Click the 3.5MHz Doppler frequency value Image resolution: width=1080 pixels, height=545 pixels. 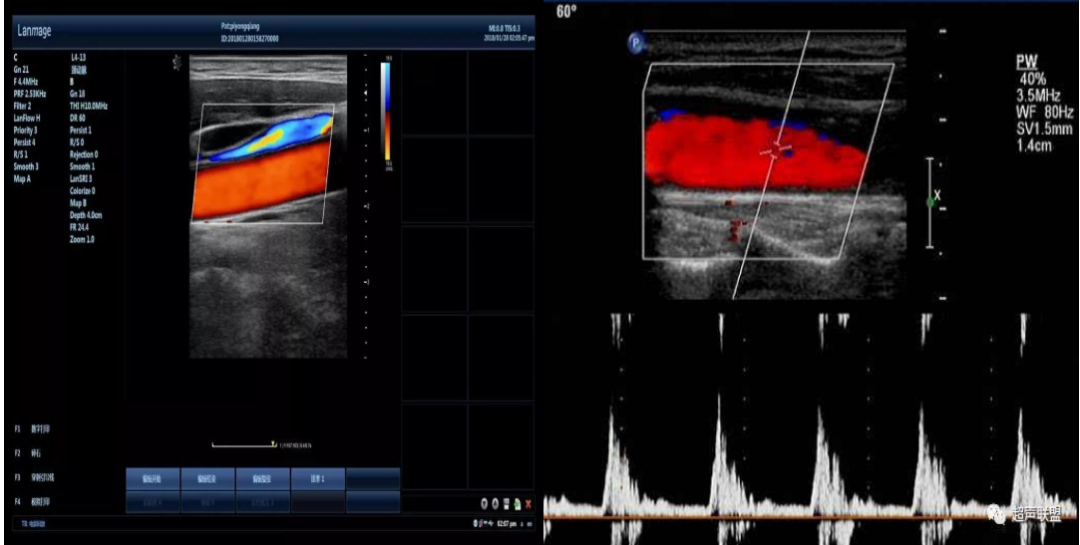click(1039, 96)
